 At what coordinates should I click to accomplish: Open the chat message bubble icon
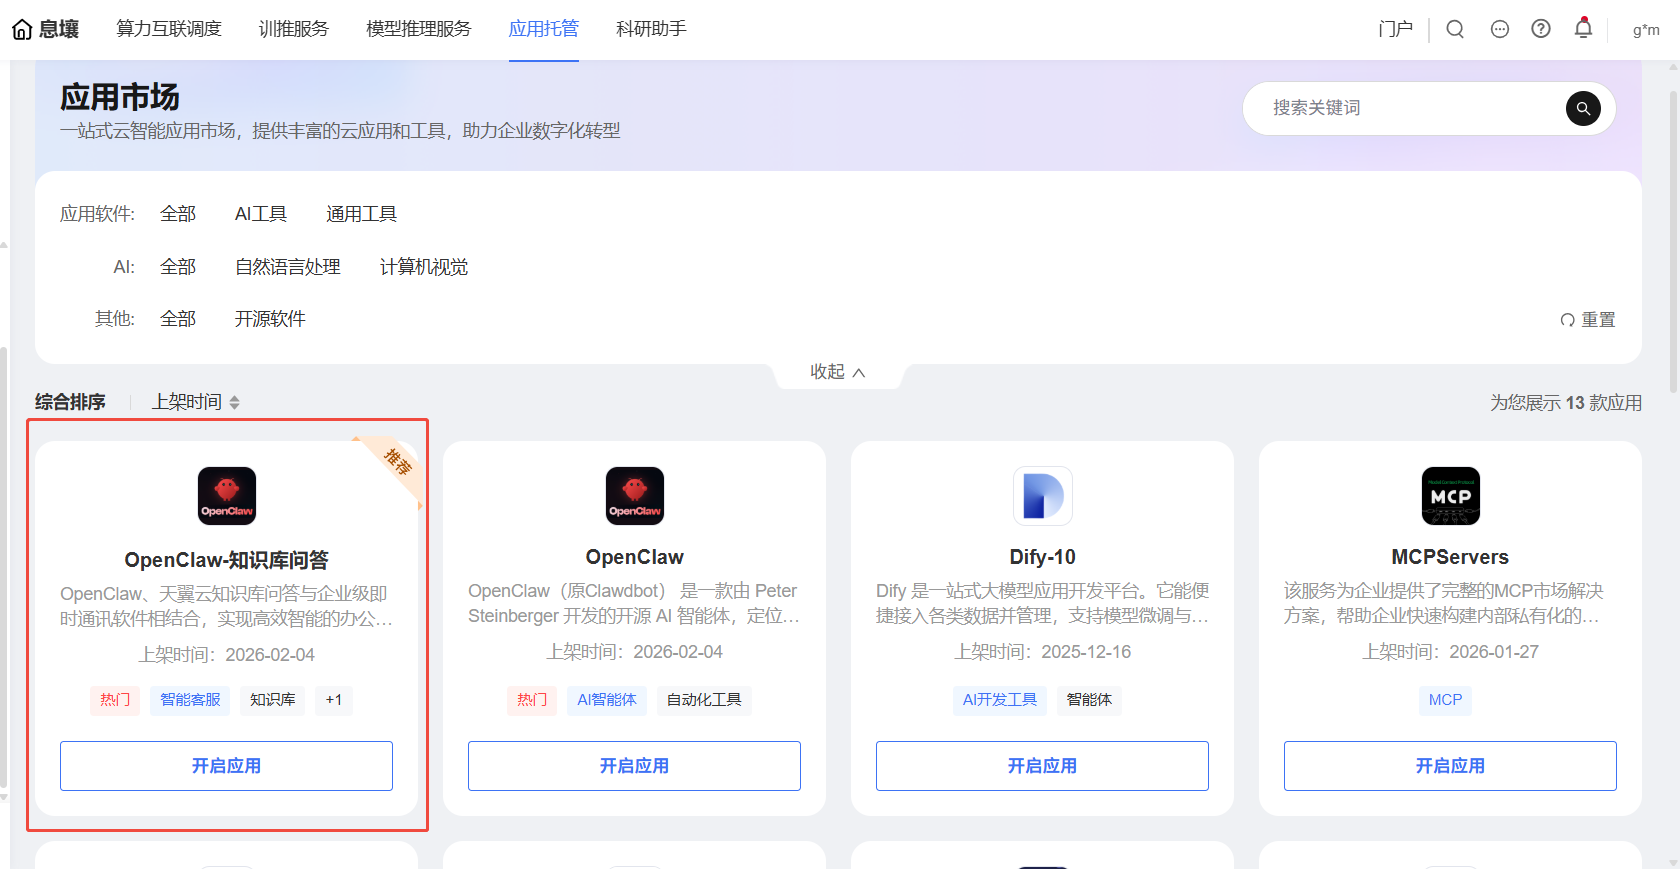tap(1500, 29)
